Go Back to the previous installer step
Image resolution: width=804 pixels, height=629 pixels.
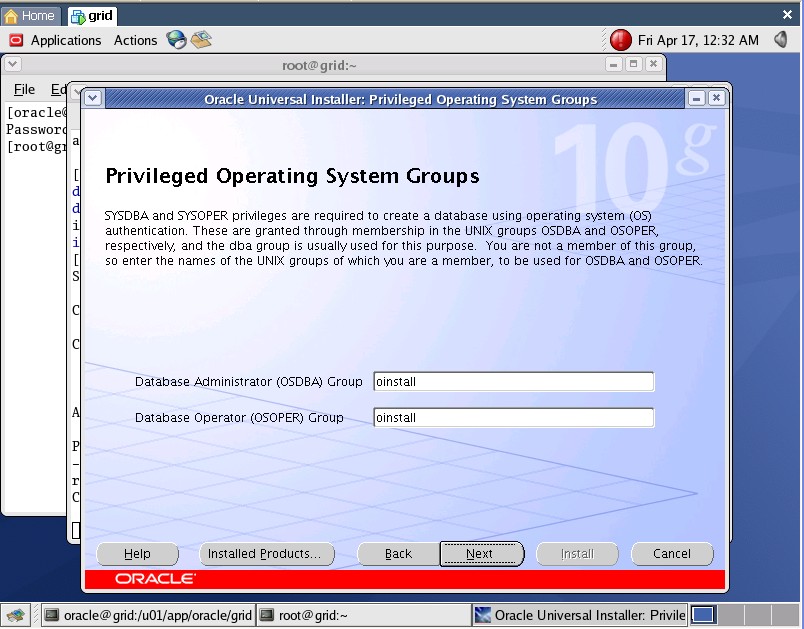click(x=398, y=554)
